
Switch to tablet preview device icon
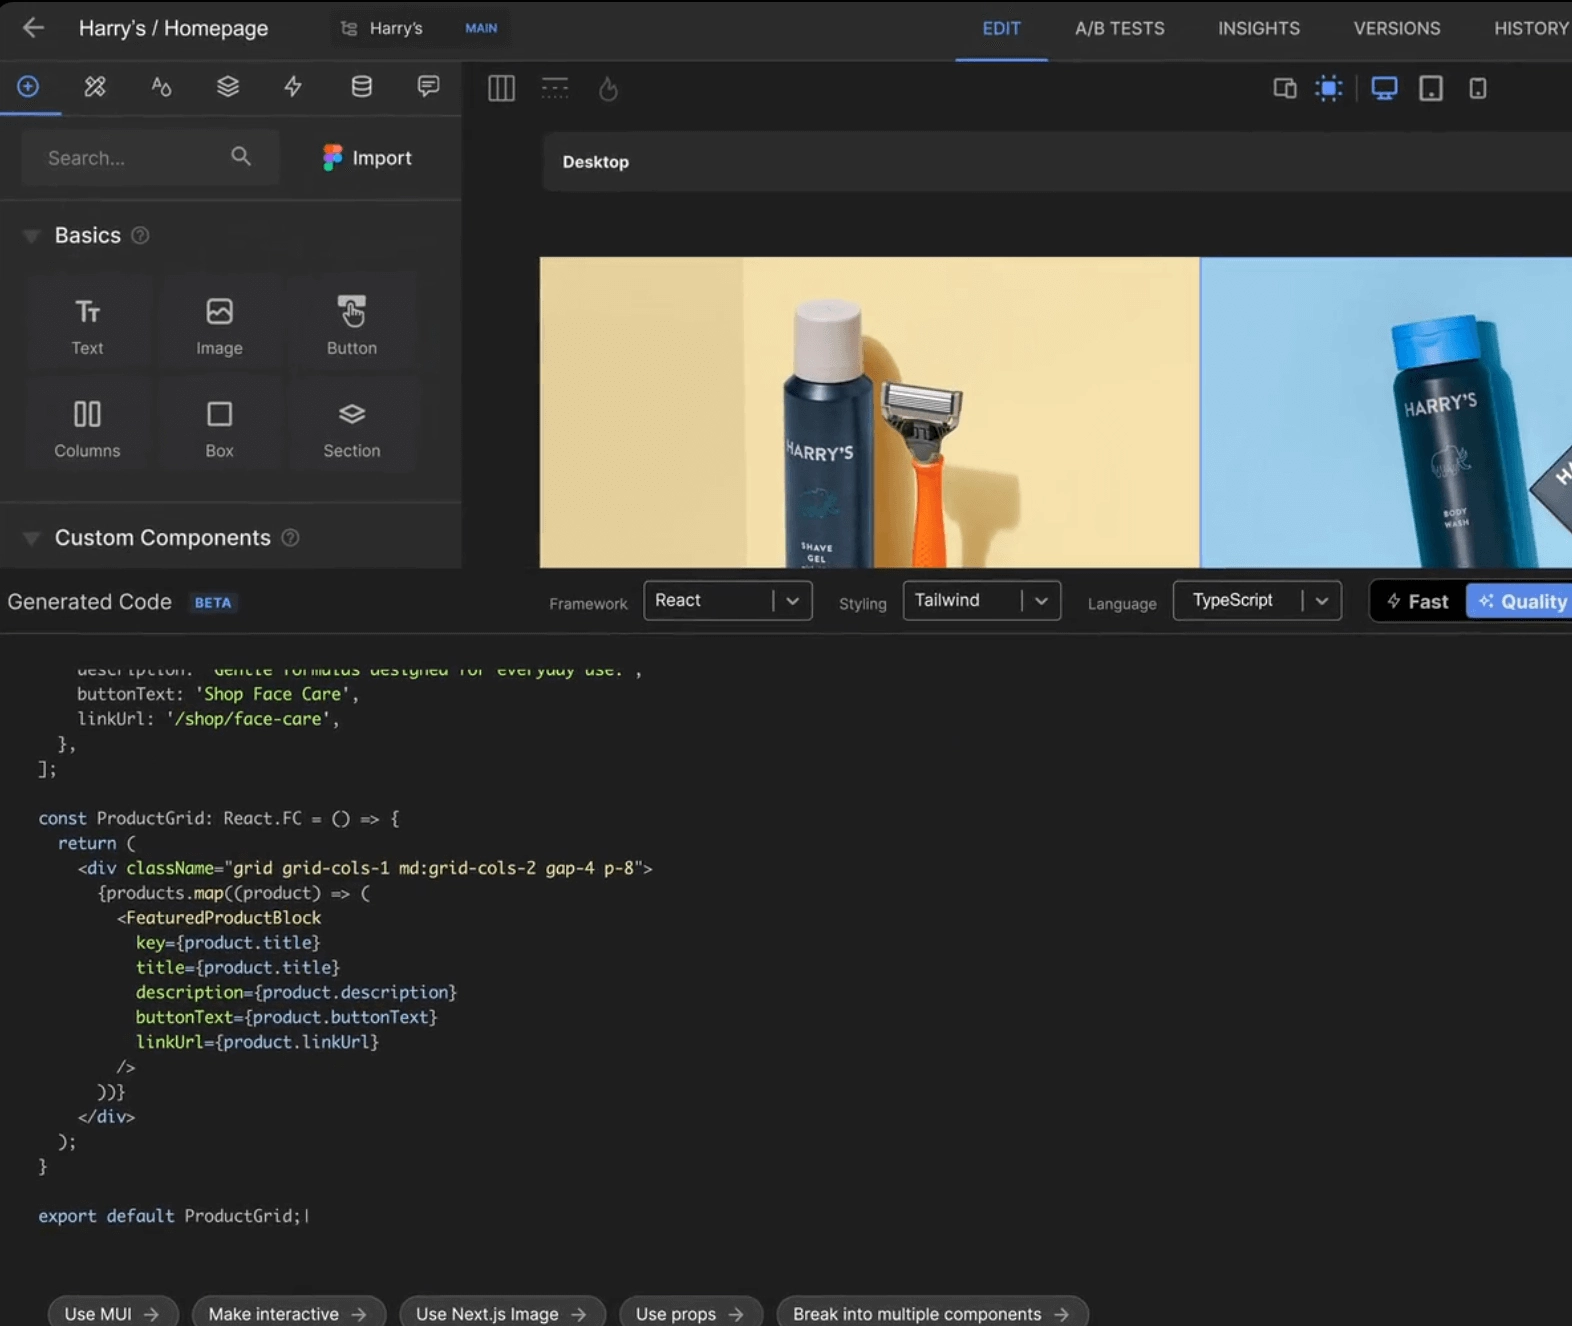tap(1431, 89)
